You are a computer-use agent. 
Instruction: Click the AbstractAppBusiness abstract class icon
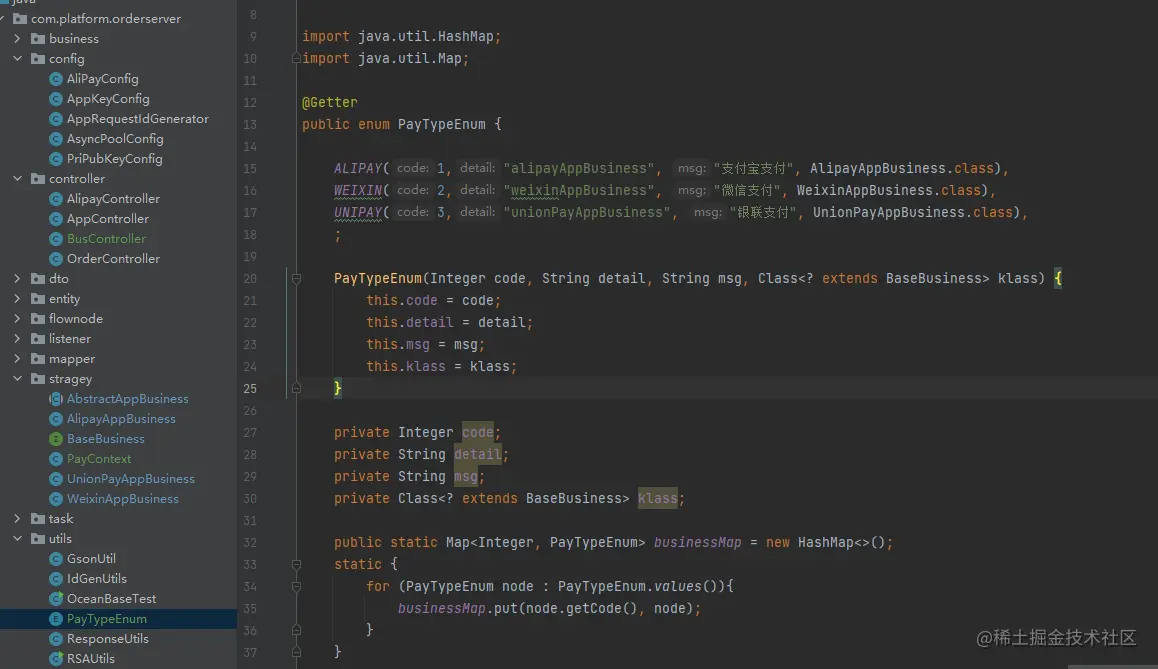coord(55,399)
